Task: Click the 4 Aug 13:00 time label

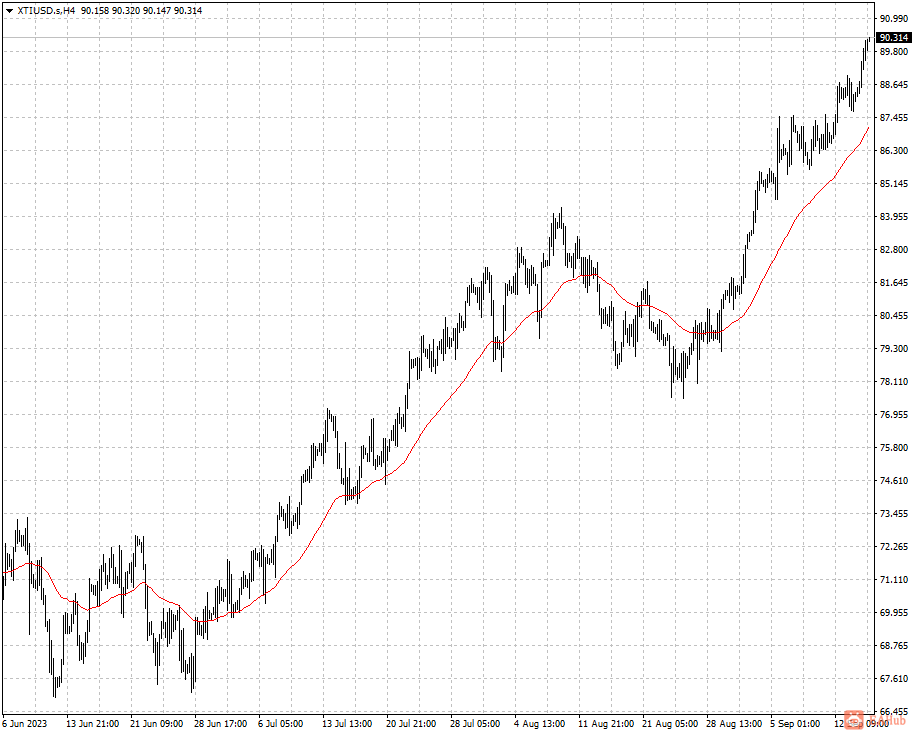Action: pyautogui.click(x=539, y=724)
